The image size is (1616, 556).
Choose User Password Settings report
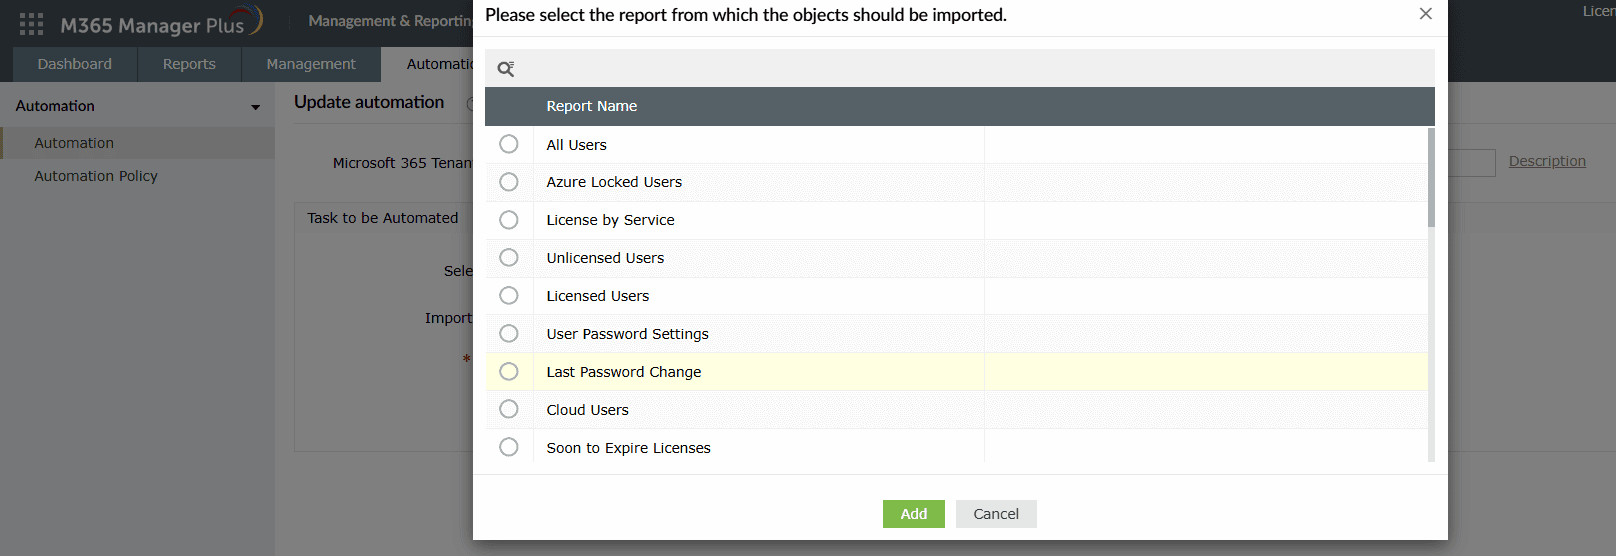[x=509, y=334]
